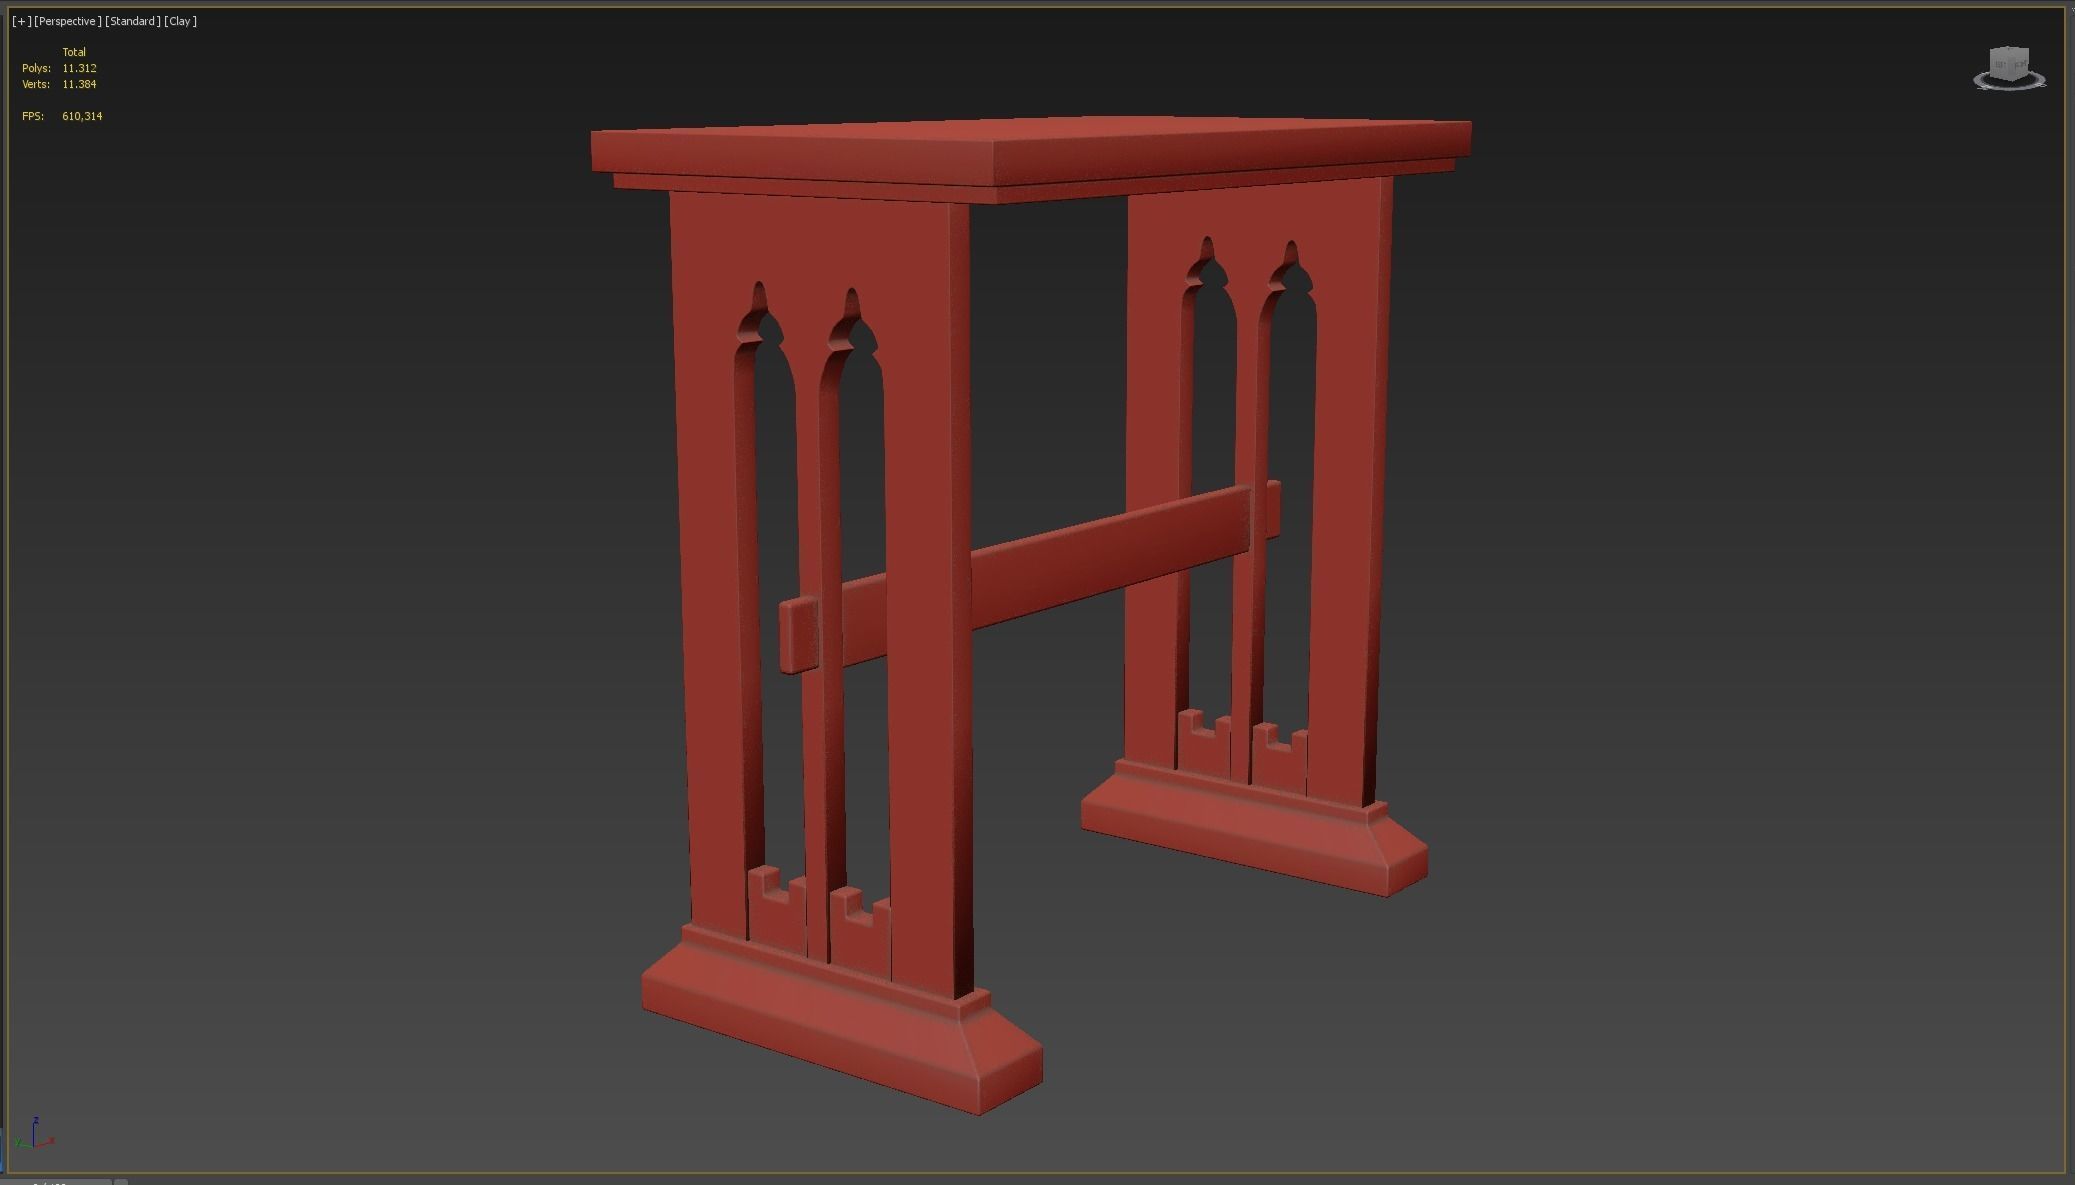Open the Standard shading viewport menu
The image size is (2075, 1185).
pyautogui.click(x=133, y=21)
